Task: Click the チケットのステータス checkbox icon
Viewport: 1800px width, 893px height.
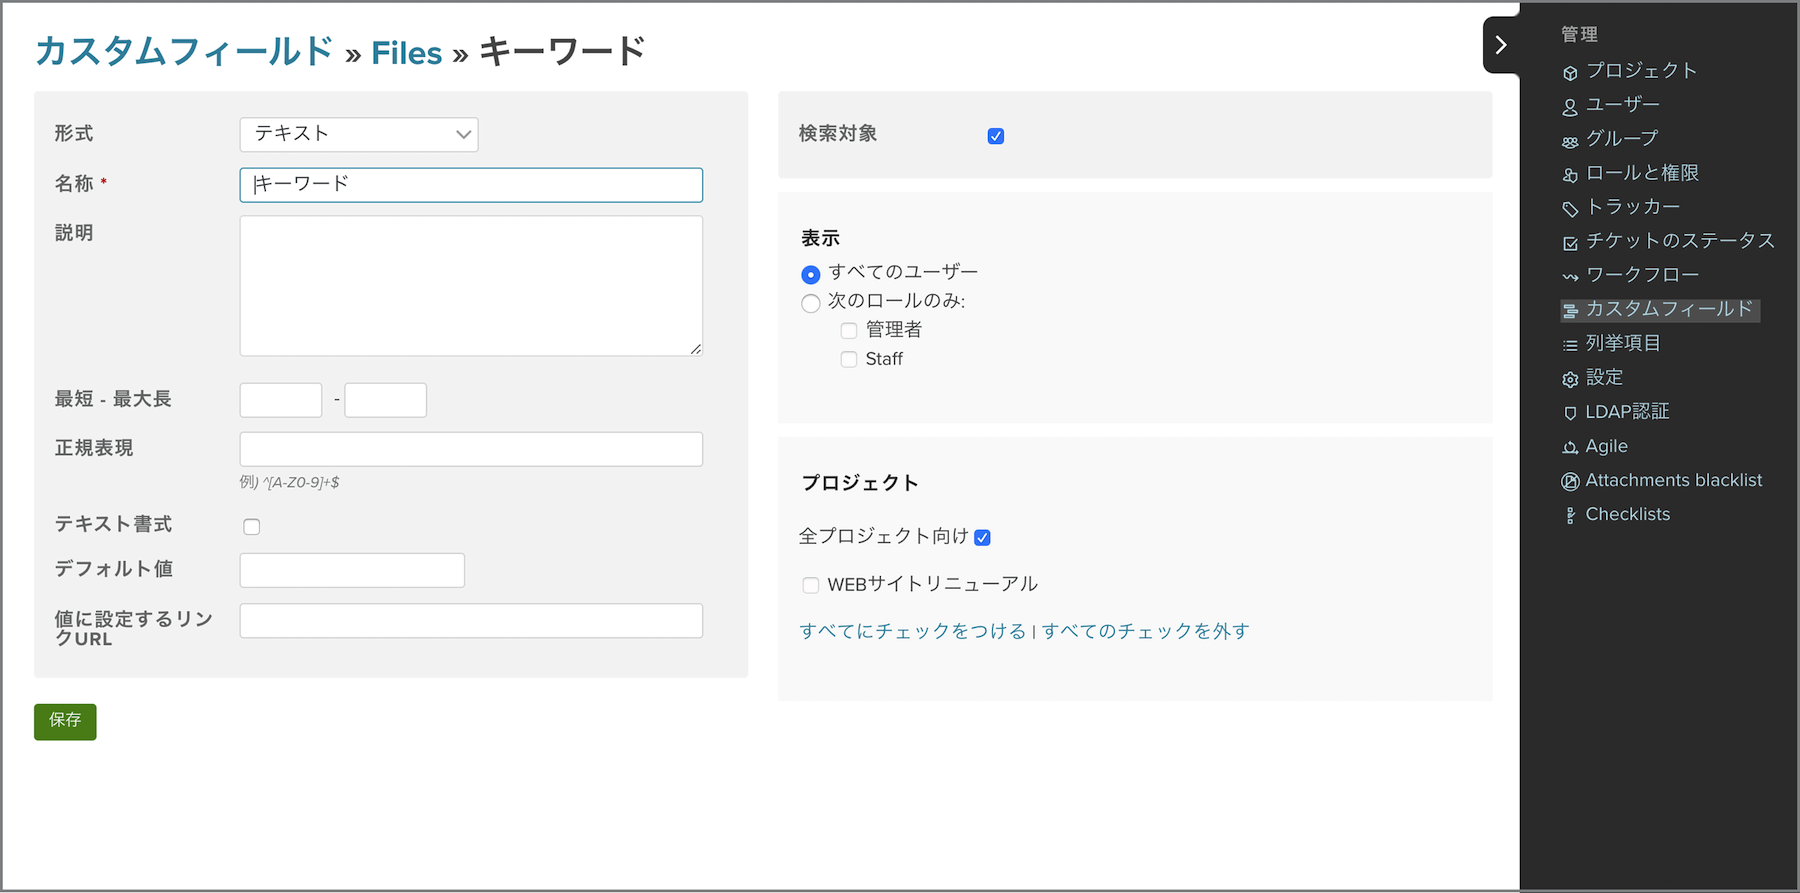Action: (1570, 243)
